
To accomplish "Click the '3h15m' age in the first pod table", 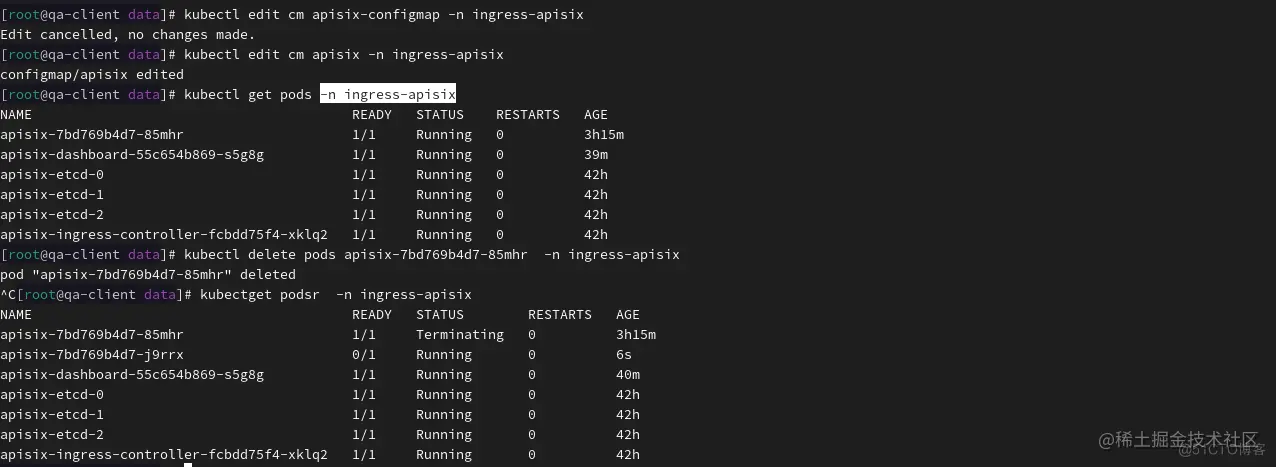I will coord(604,135).
